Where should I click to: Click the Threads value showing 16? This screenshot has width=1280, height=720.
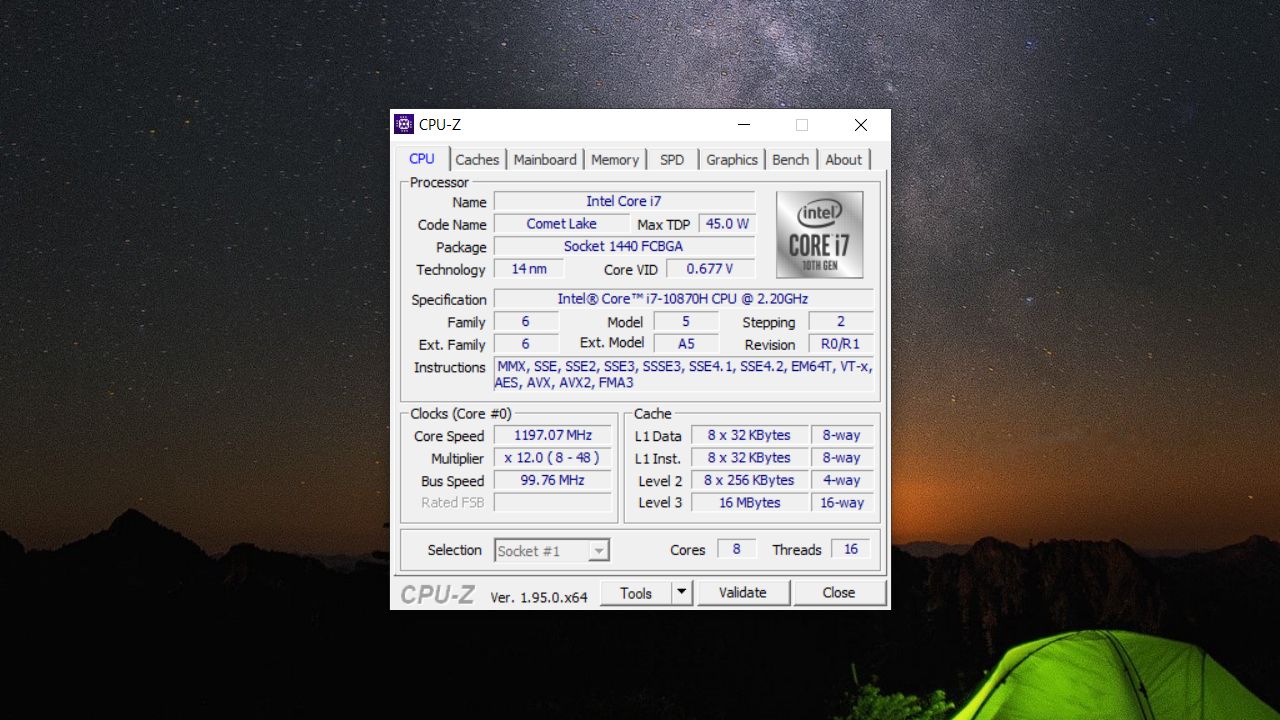pos(851,548)
